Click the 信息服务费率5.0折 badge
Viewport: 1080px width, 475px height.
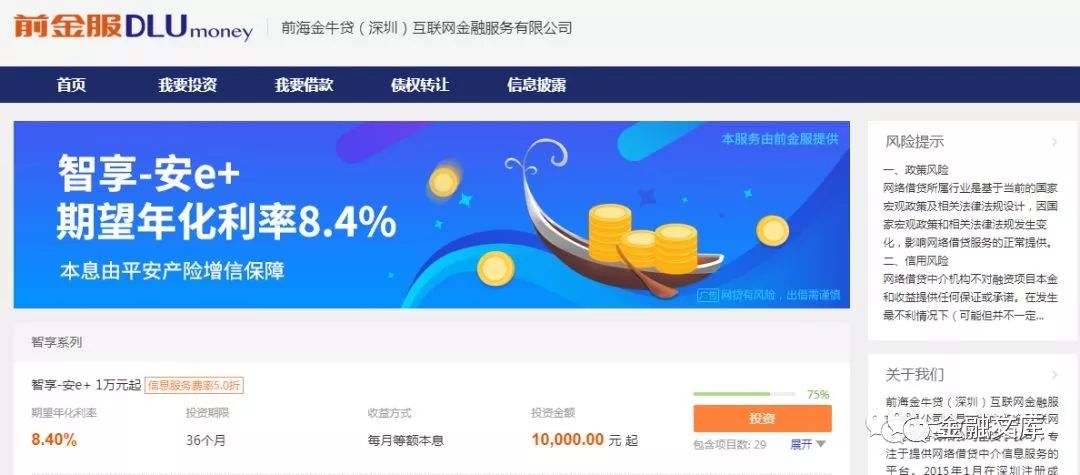point(194,386)
